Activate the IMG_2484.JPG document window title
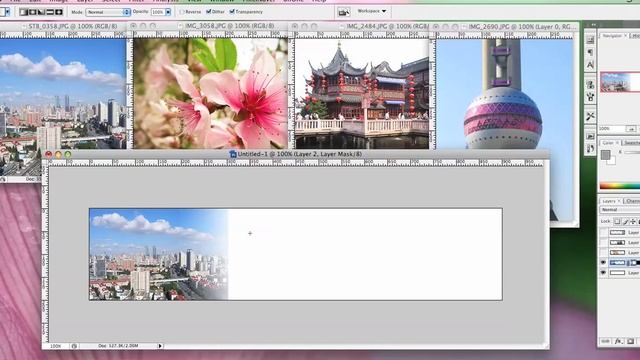The height and width of the screenshot is (360, 640). [387, 26]
